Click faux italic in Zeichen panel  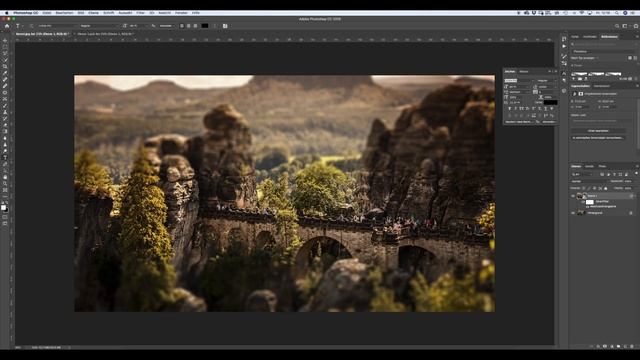(516, 109)
